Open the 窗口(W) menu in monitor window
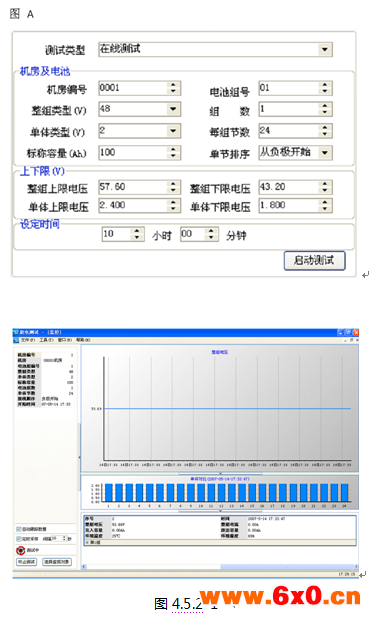 coord(64,340)
